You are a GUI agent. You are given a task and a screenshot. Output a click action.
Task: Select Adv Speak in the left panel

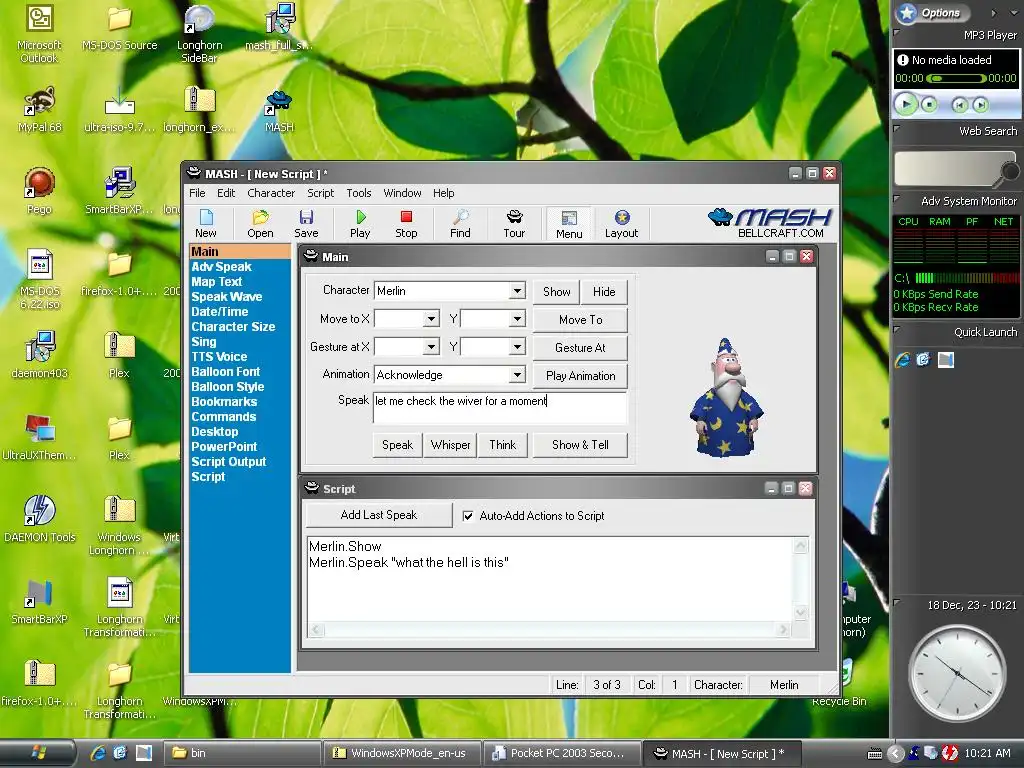(x=221, y=266)
